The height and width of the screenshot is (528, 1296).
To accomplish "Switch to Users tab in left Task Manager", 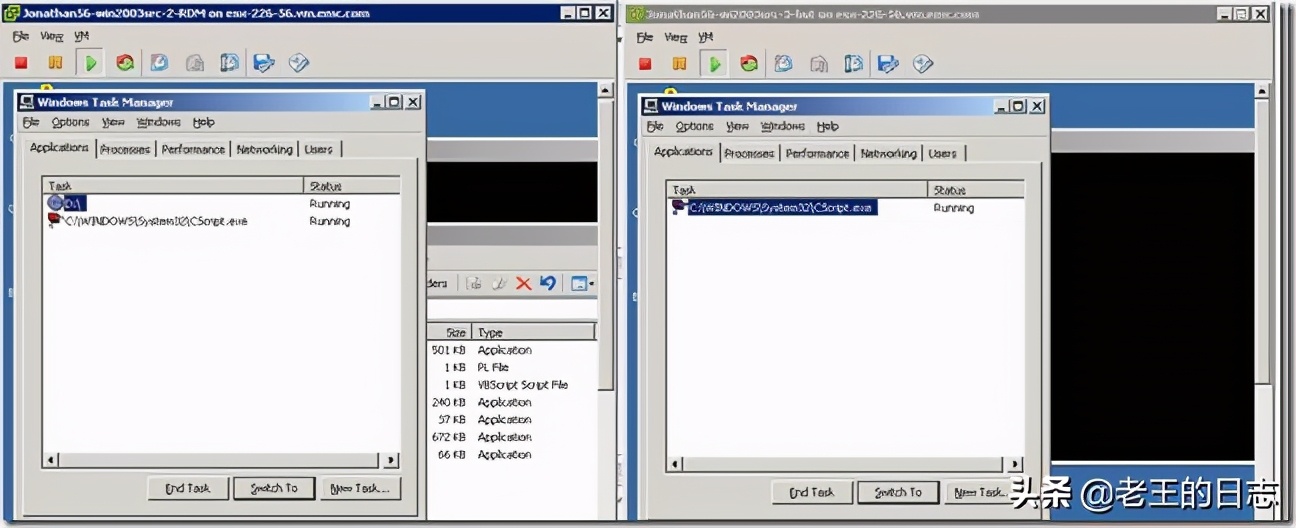I will pos(319,149).
